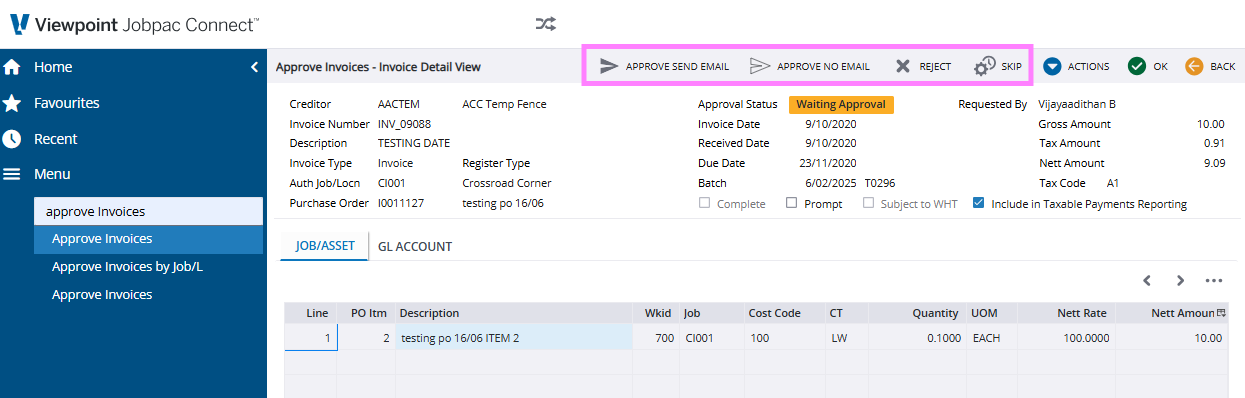Toggle the Subject to WHT checkbox
Image resolution: width=1245 pixels, height=398 pixels.
click(868, 203)
